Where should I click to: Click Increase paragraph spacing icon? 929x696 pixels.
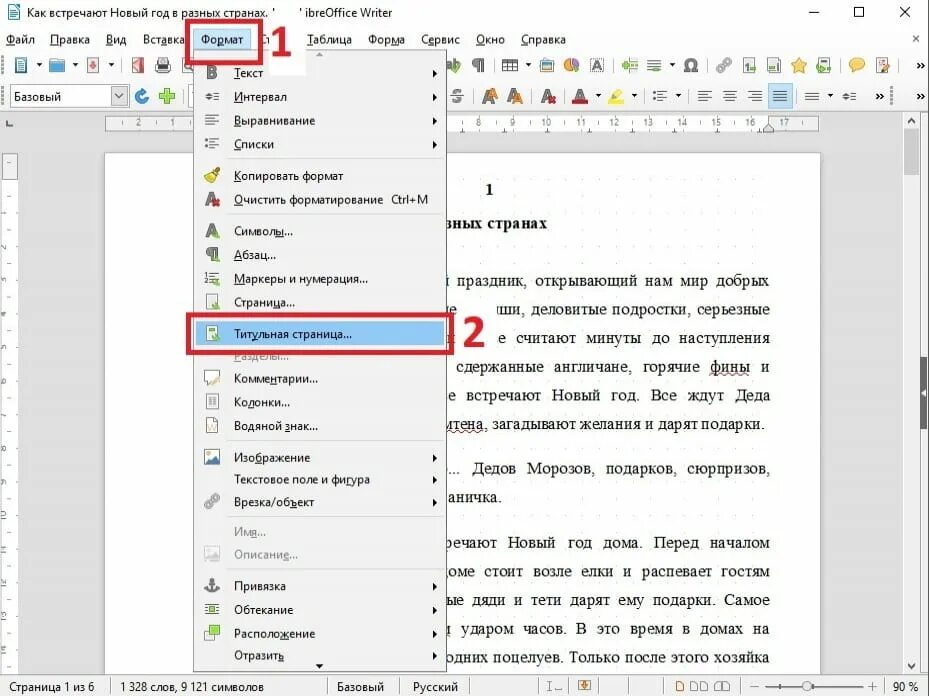pyautogui.click(x=849, y=96)
